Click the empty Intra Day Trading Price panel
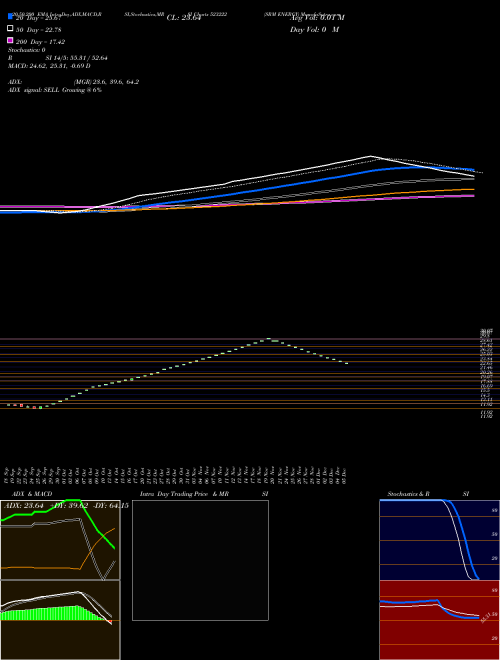 pyautogui.click(x=200, y=560)
